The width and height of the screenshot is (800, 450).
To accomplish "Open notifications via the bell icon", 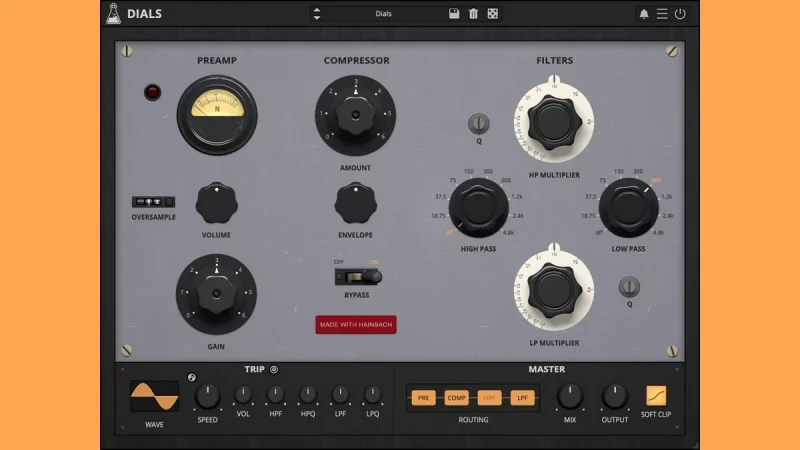I will pyautogui.click(x=644, y=14).
